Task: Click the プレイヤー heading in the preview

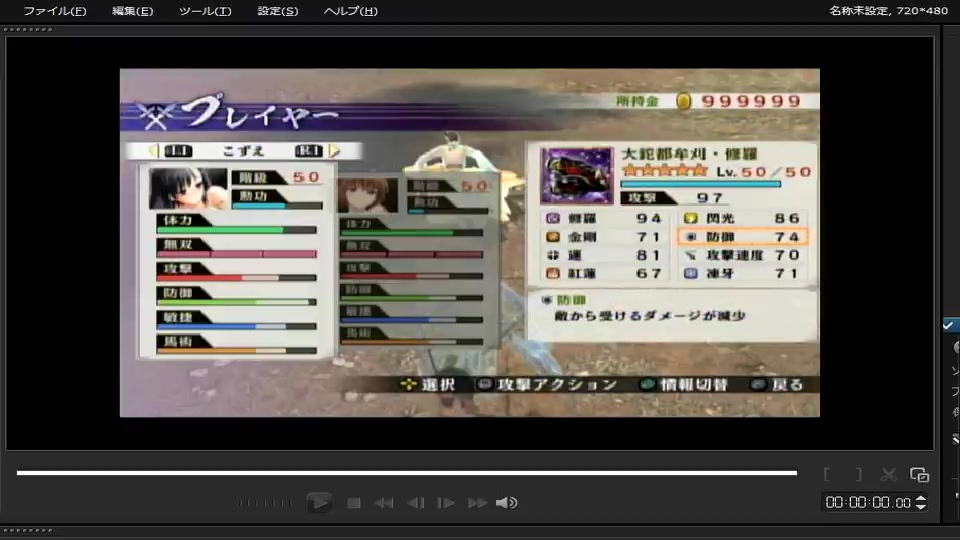Action: tap(262, 113)
